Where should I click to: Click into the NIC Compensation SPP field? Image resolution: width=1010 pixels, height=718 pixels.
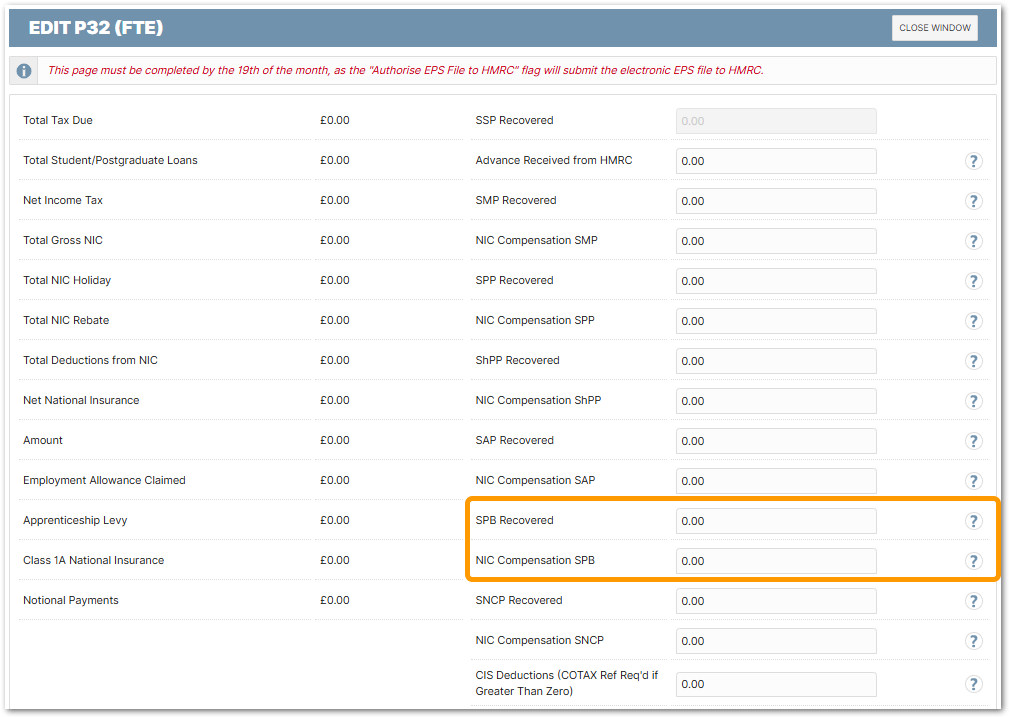pos(775,321)
